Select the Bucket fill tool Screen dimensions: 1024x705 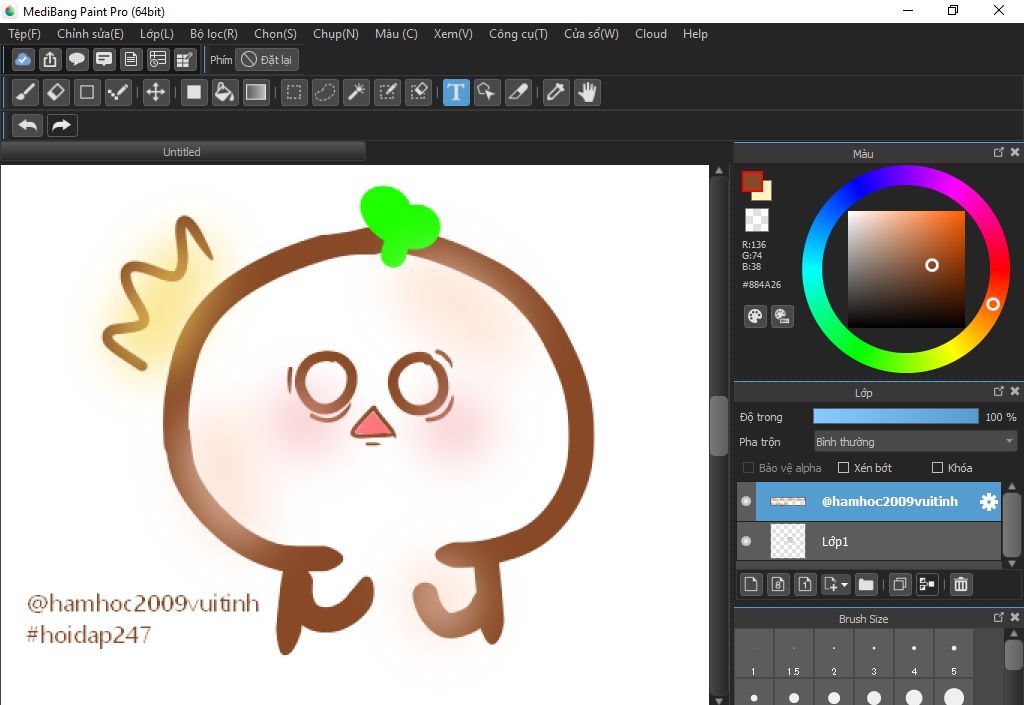(224, 93)
